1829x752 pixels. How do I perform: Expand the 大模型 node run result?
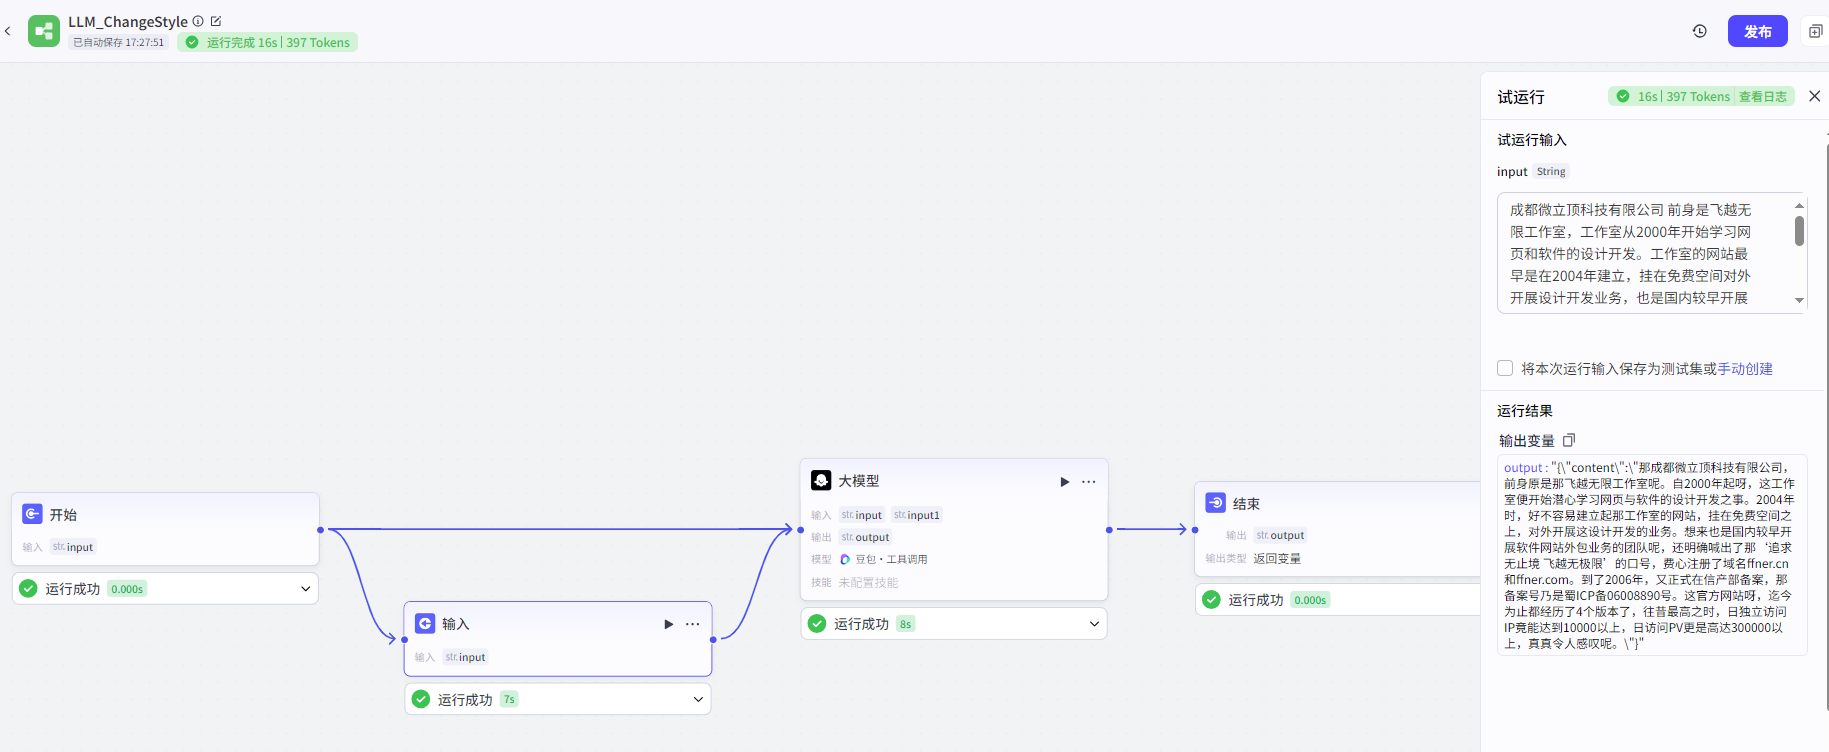1094,624
